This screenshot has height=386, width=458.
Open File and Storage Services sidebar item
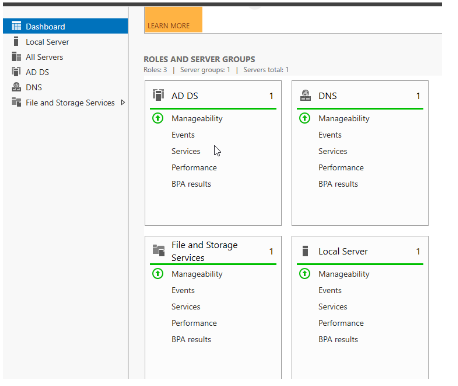pos(65,103)
